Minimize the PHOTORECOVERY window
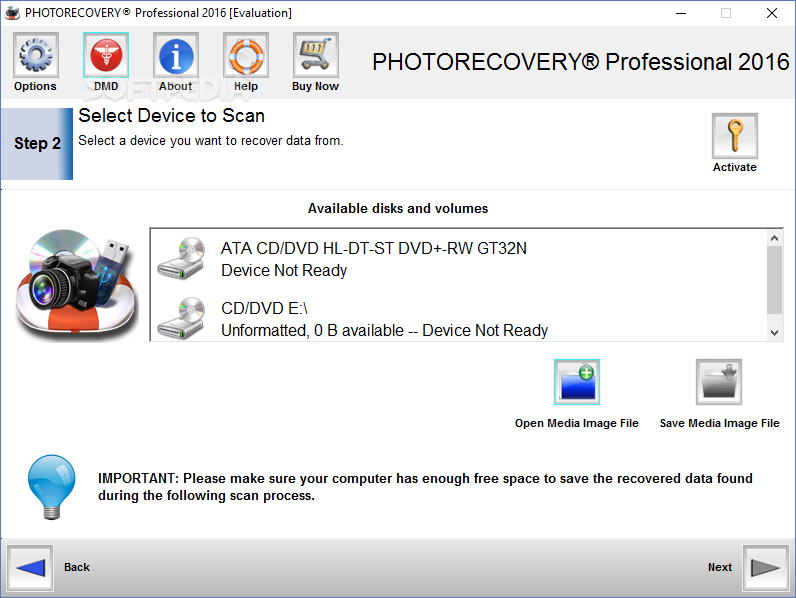 [x=681, y=13]
